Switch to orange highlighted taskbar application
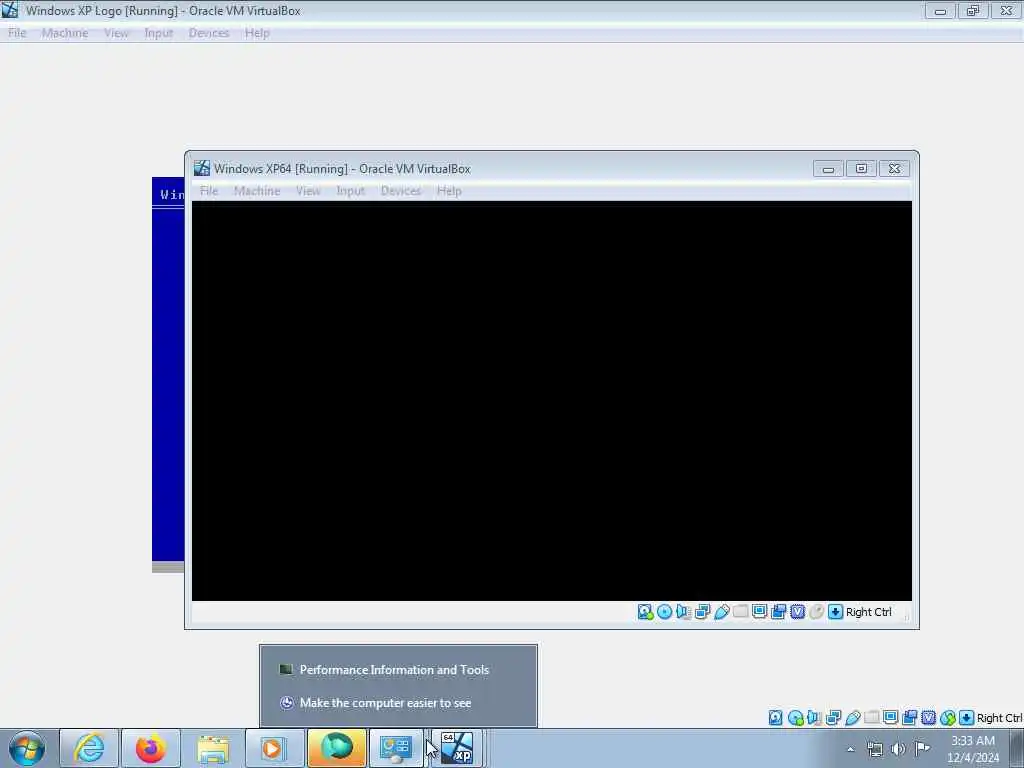Screen dimensions: 1024x768 (336, 748)
